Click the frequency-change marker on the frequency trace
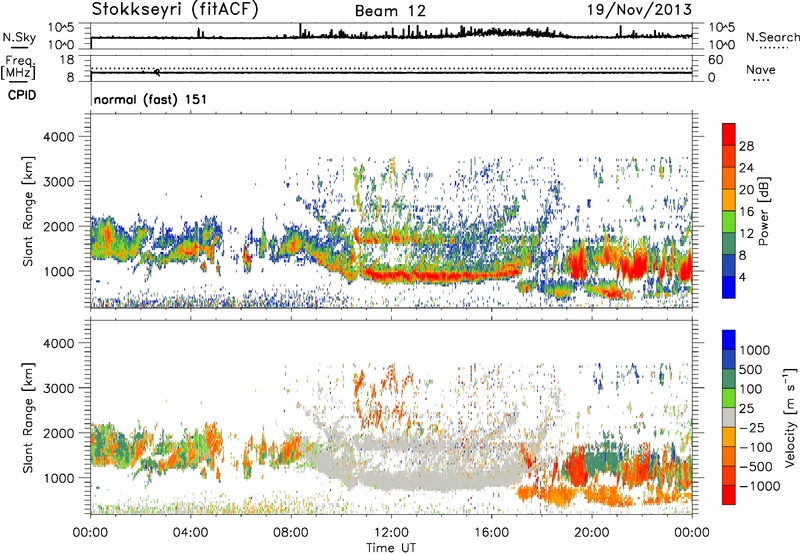Viewport: 800px width, 554px height. pos(157,72)
